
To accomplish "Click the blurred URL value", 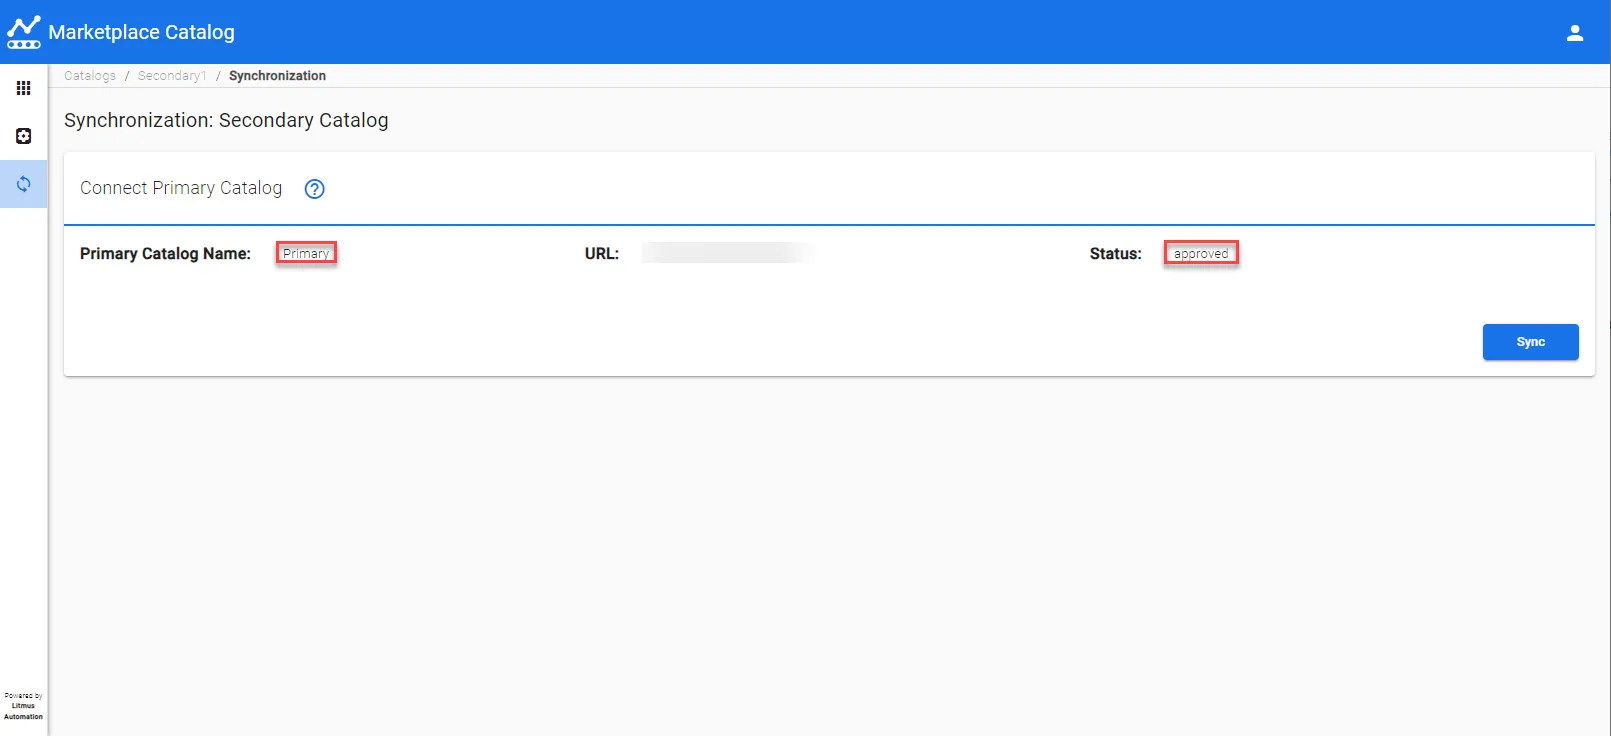I will click(x=728, y=253).
